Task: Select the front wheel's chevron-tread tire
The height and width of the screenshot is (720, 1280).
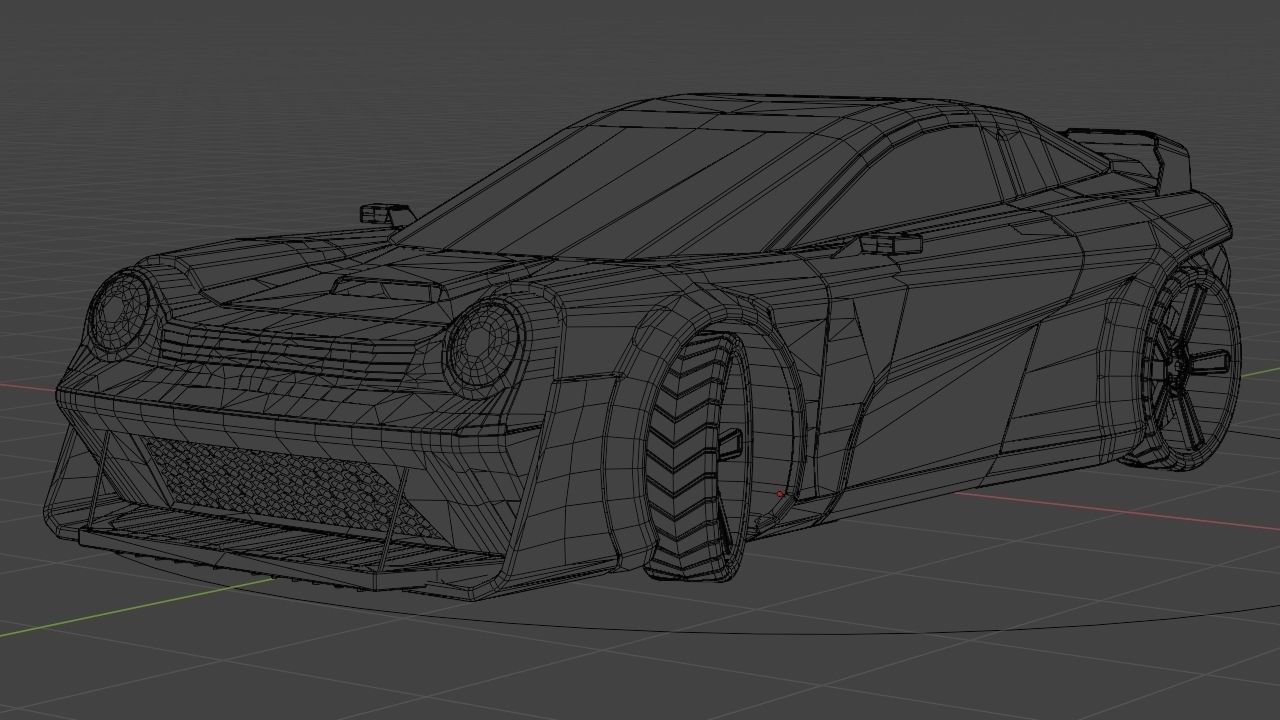Action: (683, 458)
